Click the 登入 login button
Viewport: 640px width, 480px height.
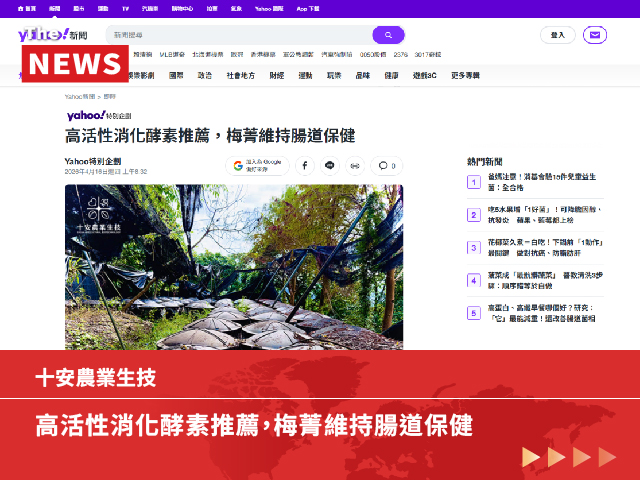coord(557,35)
